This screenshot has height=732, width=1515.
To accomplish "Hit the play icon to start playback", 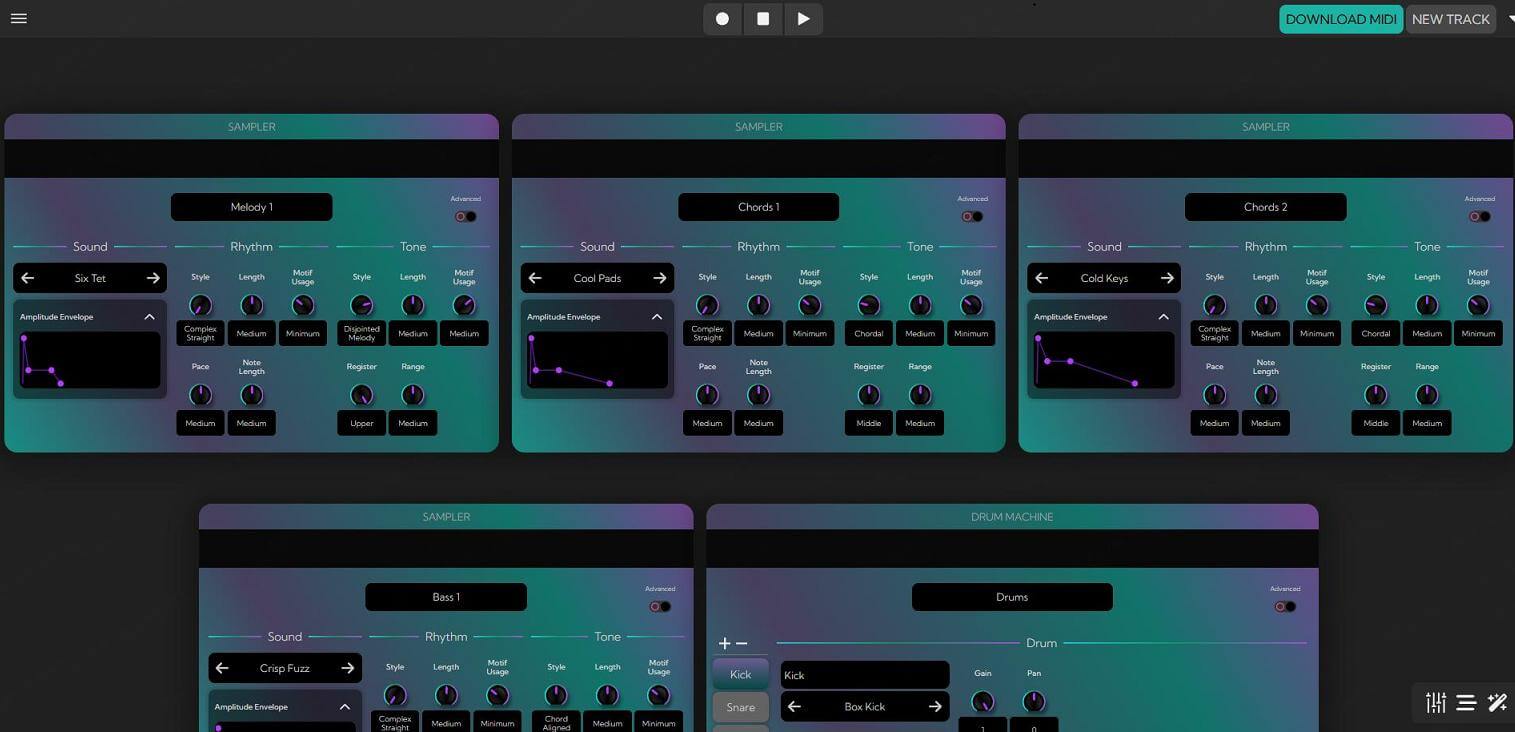I will point(803,18).
